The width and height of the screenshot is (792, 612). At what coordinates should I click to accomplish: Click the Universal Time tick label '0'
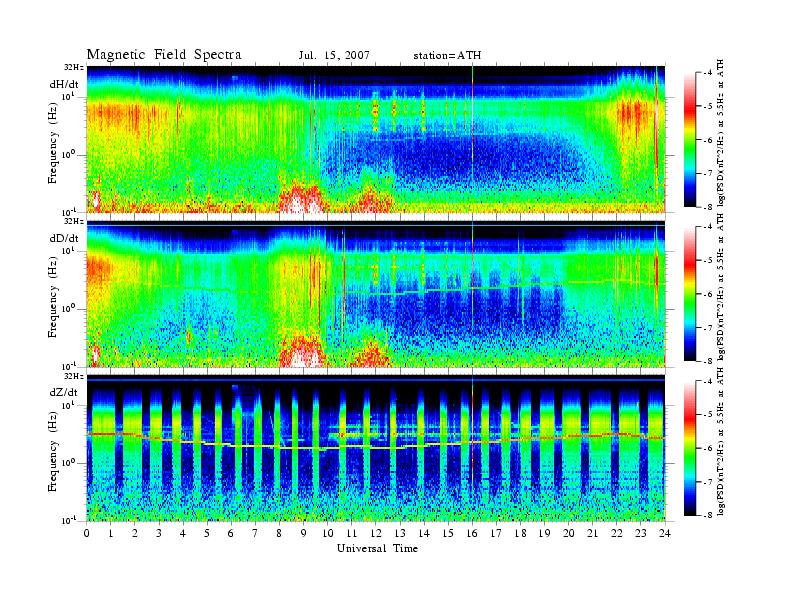(x=87, y=533)
